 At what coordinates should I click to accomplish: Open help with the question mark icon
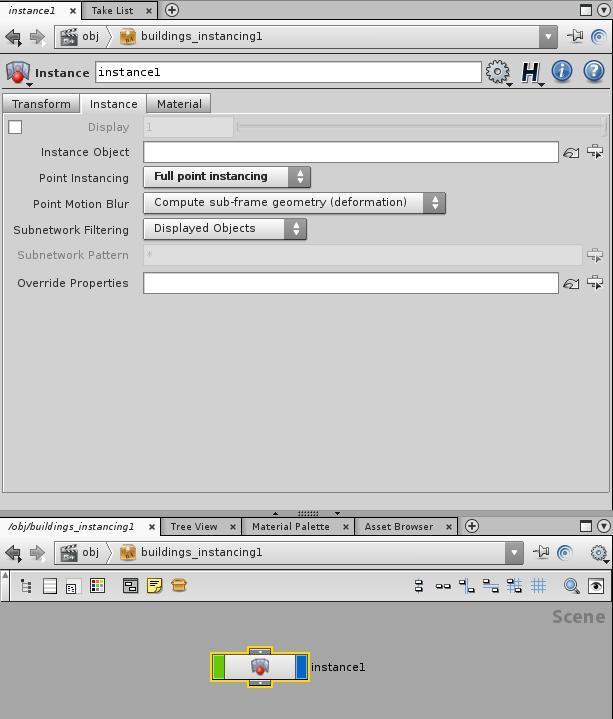[594, 72]
